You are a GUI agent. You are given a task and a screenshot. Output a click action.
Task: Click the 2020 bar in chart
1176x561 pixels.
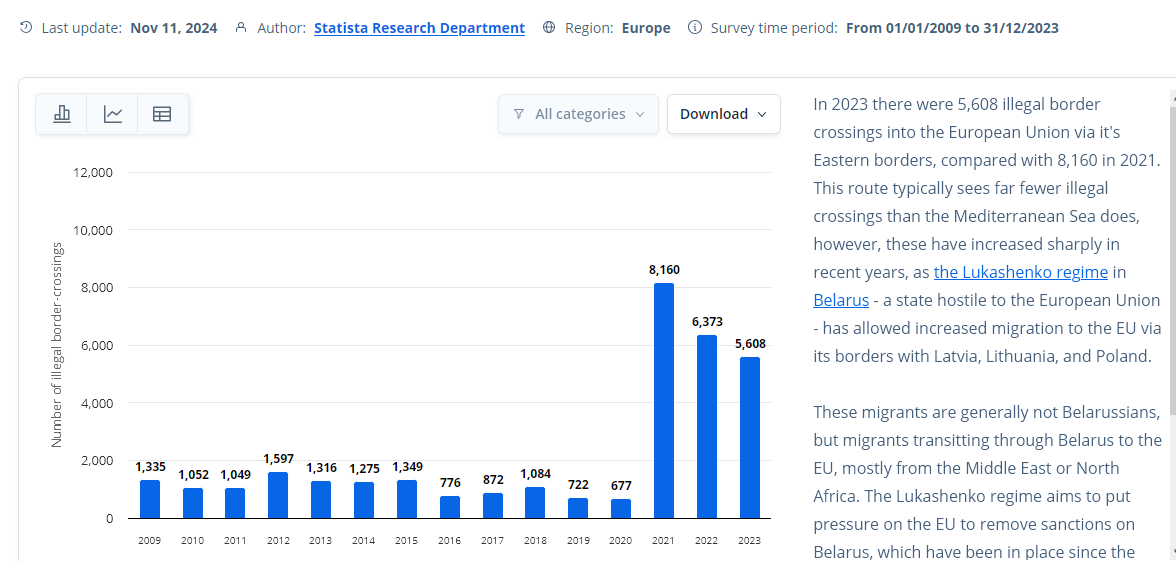click(621, 508)
